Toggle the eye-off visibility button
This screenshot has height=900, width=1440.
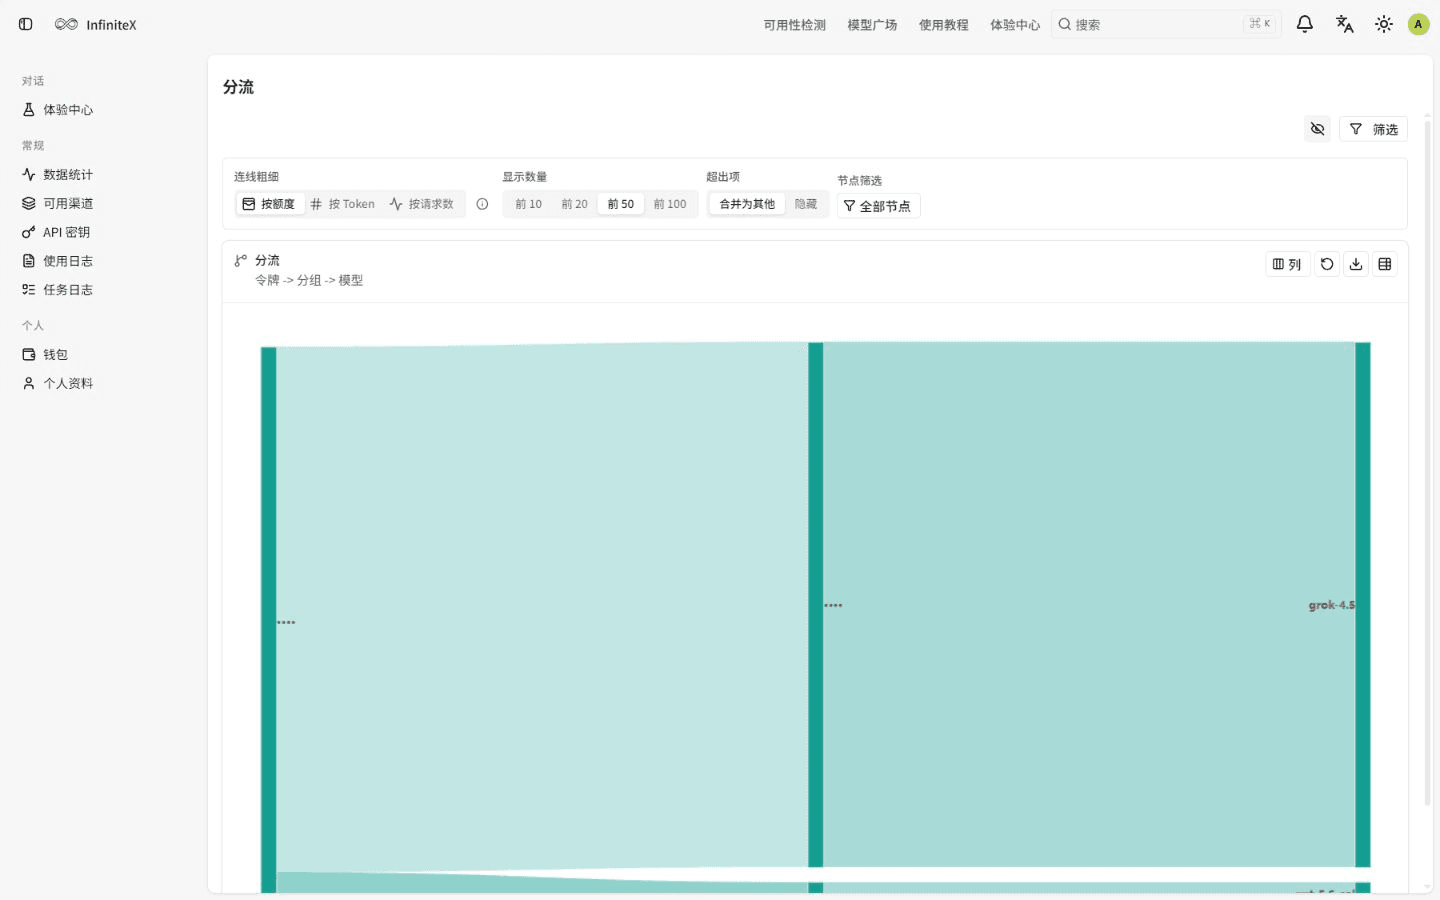point(1317,129)
